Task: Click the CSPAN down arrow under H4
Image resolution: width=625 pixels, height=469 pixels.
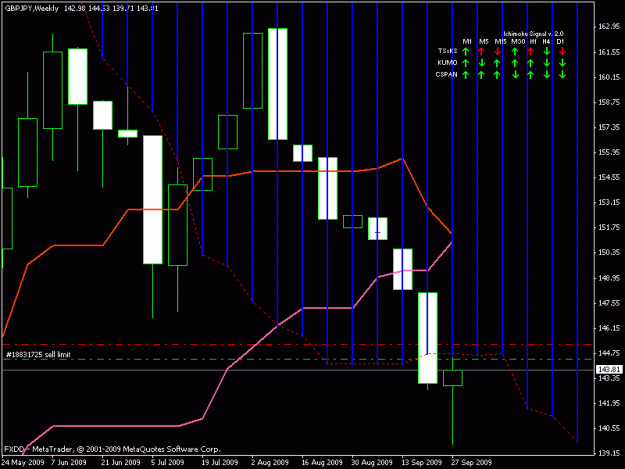Action: pos(547,75)
